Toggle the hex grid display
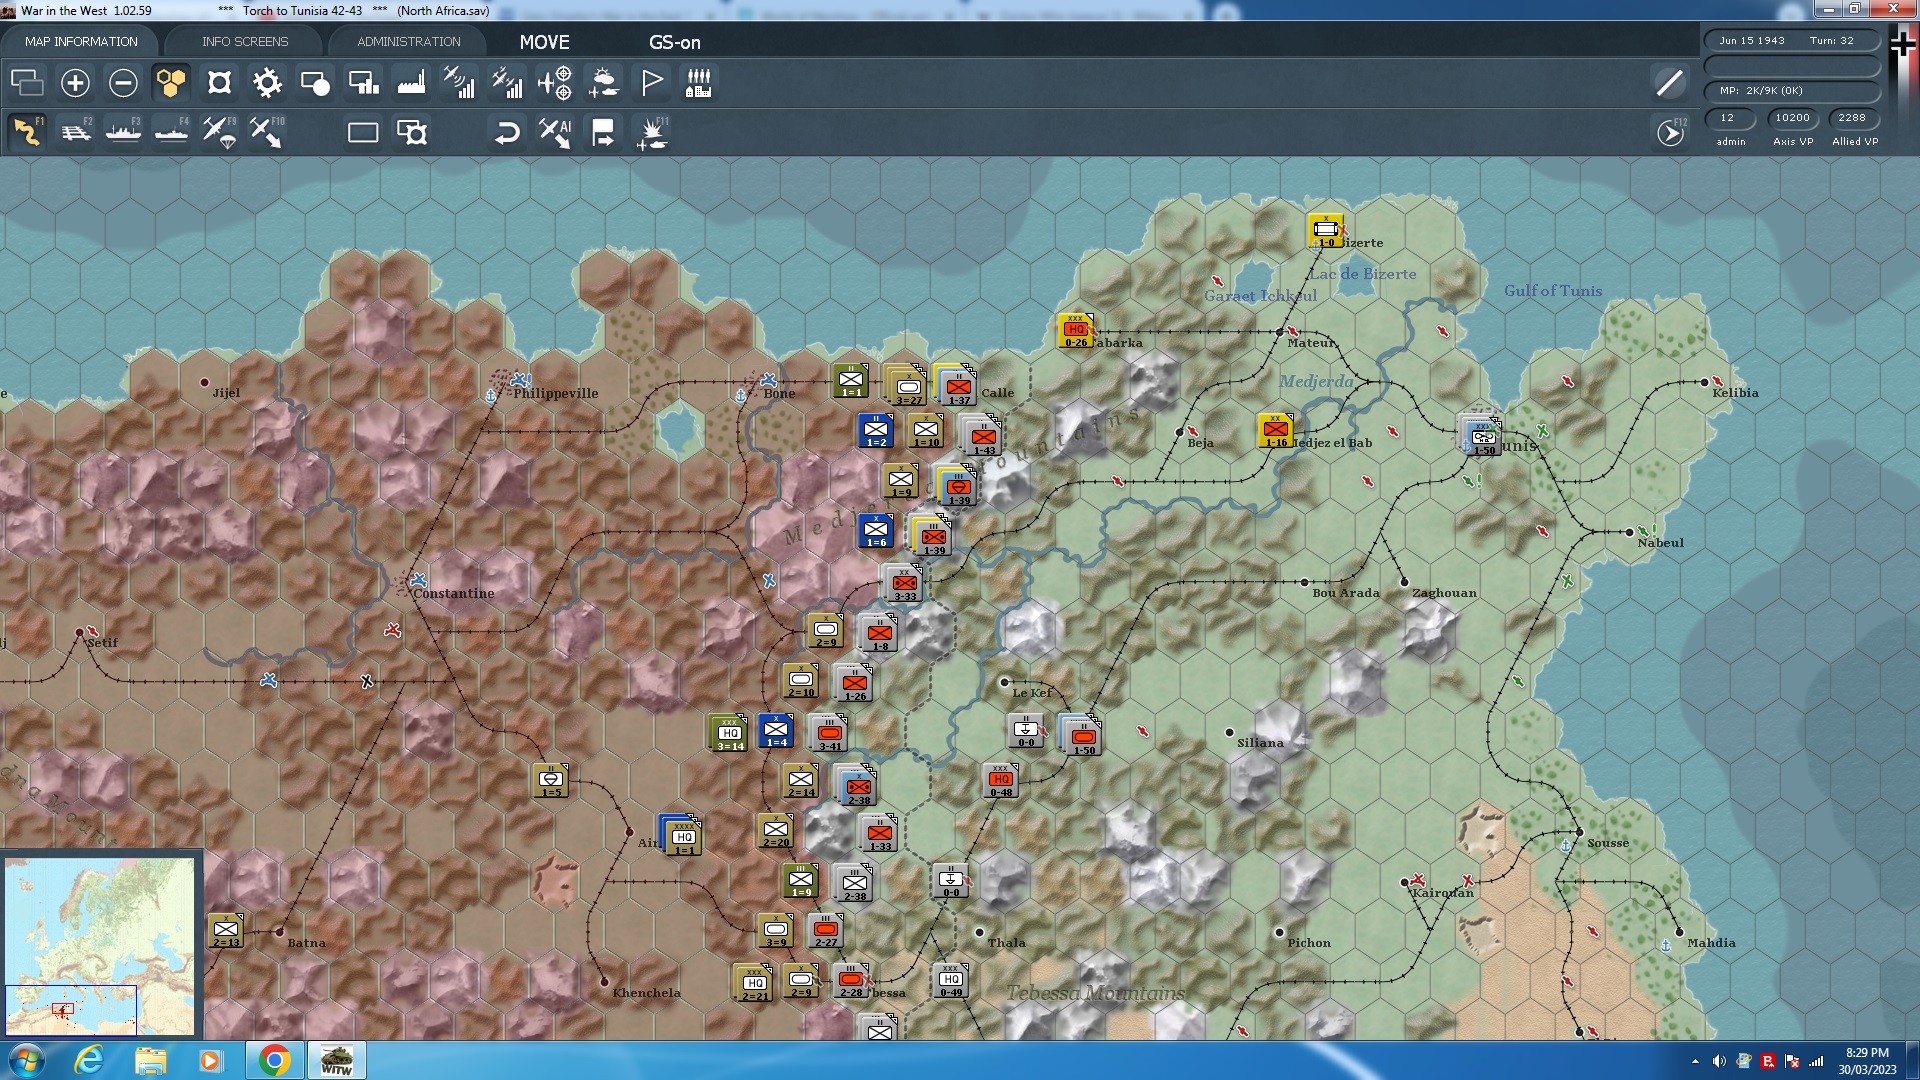 pos(171,83)
